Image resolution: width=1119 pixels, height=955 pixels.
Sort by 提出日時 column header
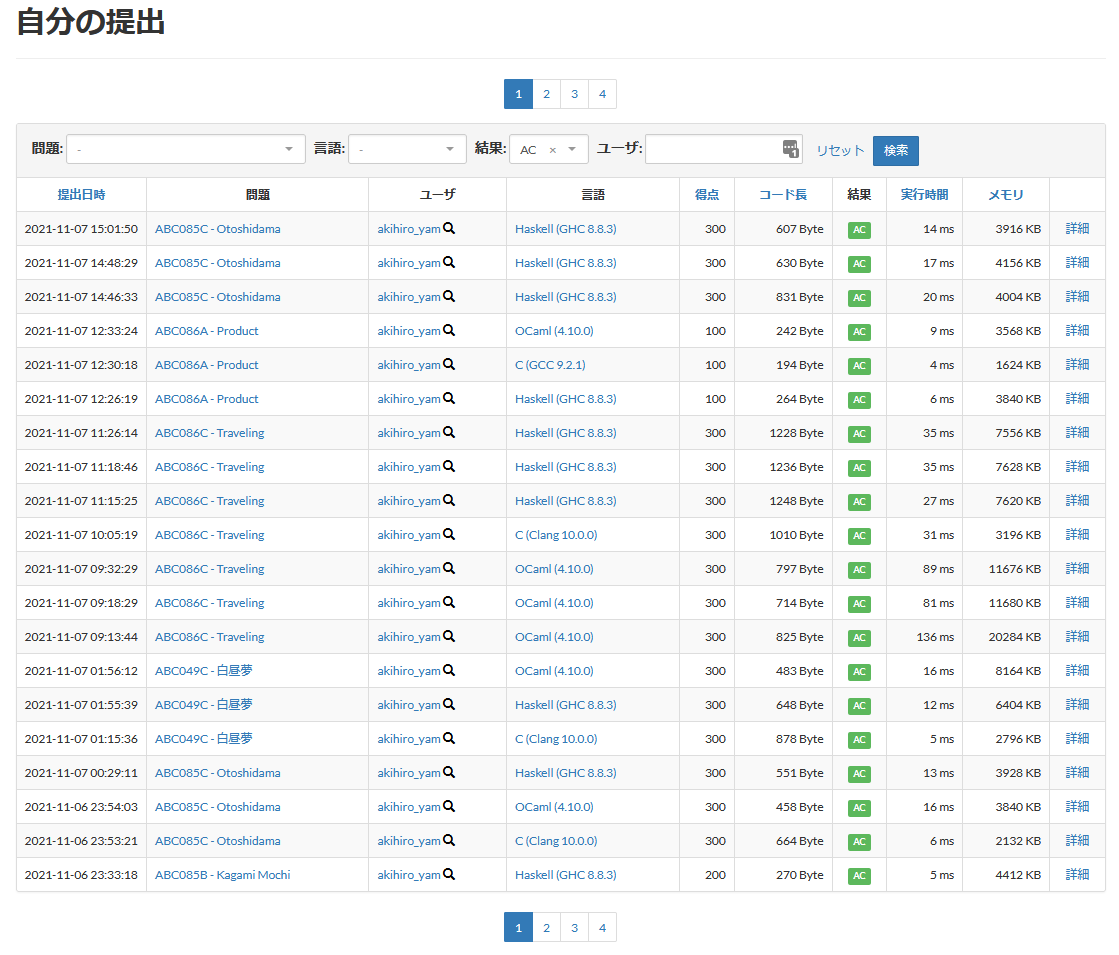tap(81, 195)
